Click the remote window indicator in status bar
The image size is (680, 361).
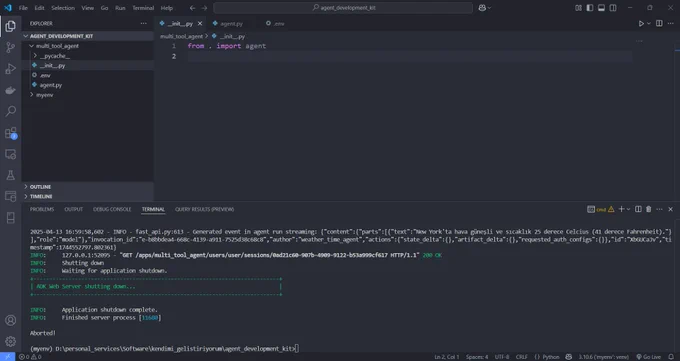point(7,357)
